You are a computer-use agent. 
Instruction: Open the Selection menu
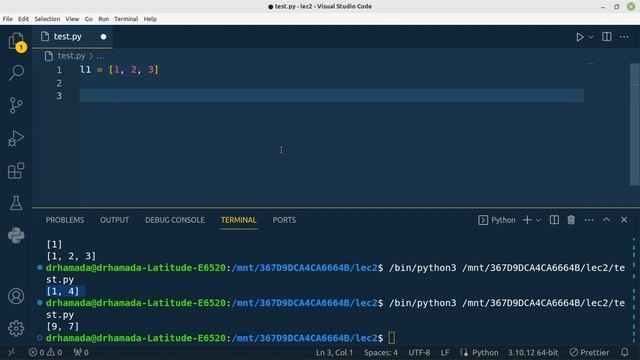(x=47, y=19)
